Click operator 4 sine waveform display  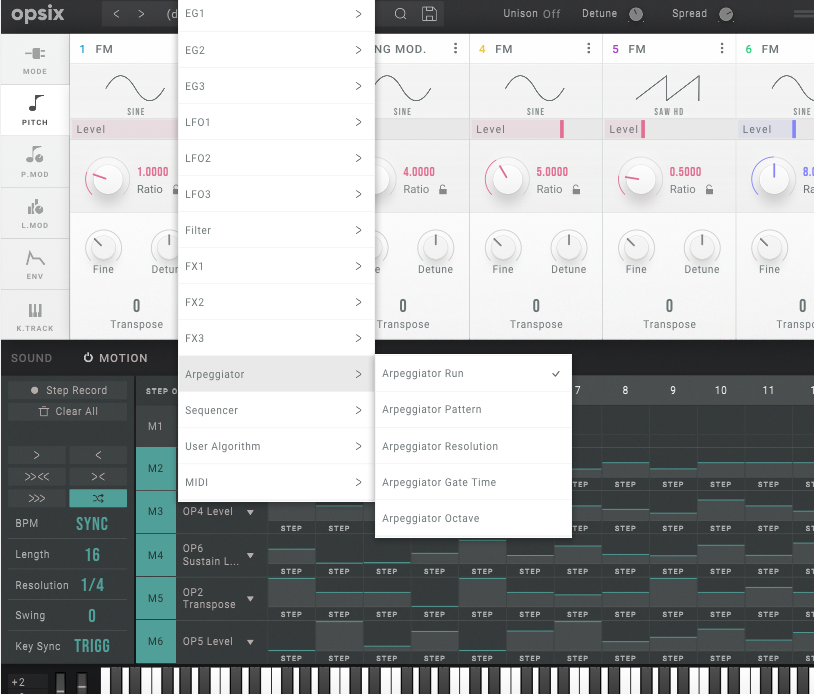pos(535,92)
